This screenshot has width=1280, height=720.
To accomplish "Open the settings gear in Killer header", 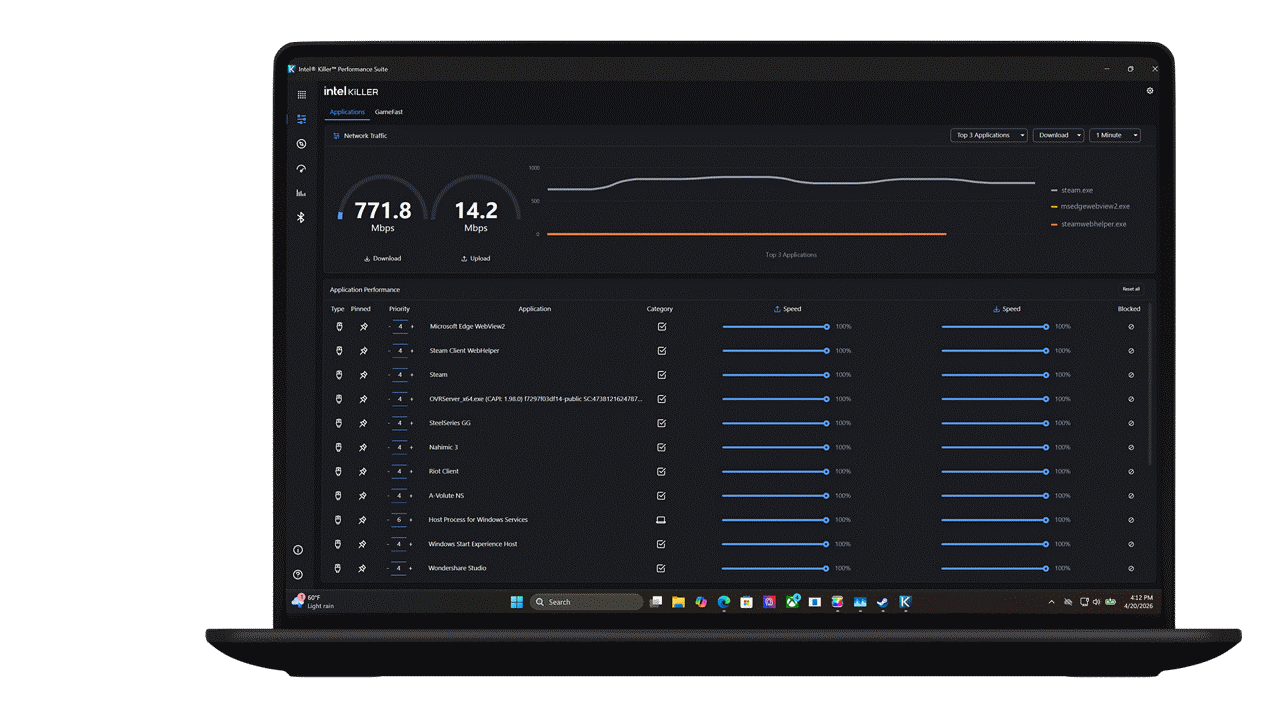I will click(1150, 91).
